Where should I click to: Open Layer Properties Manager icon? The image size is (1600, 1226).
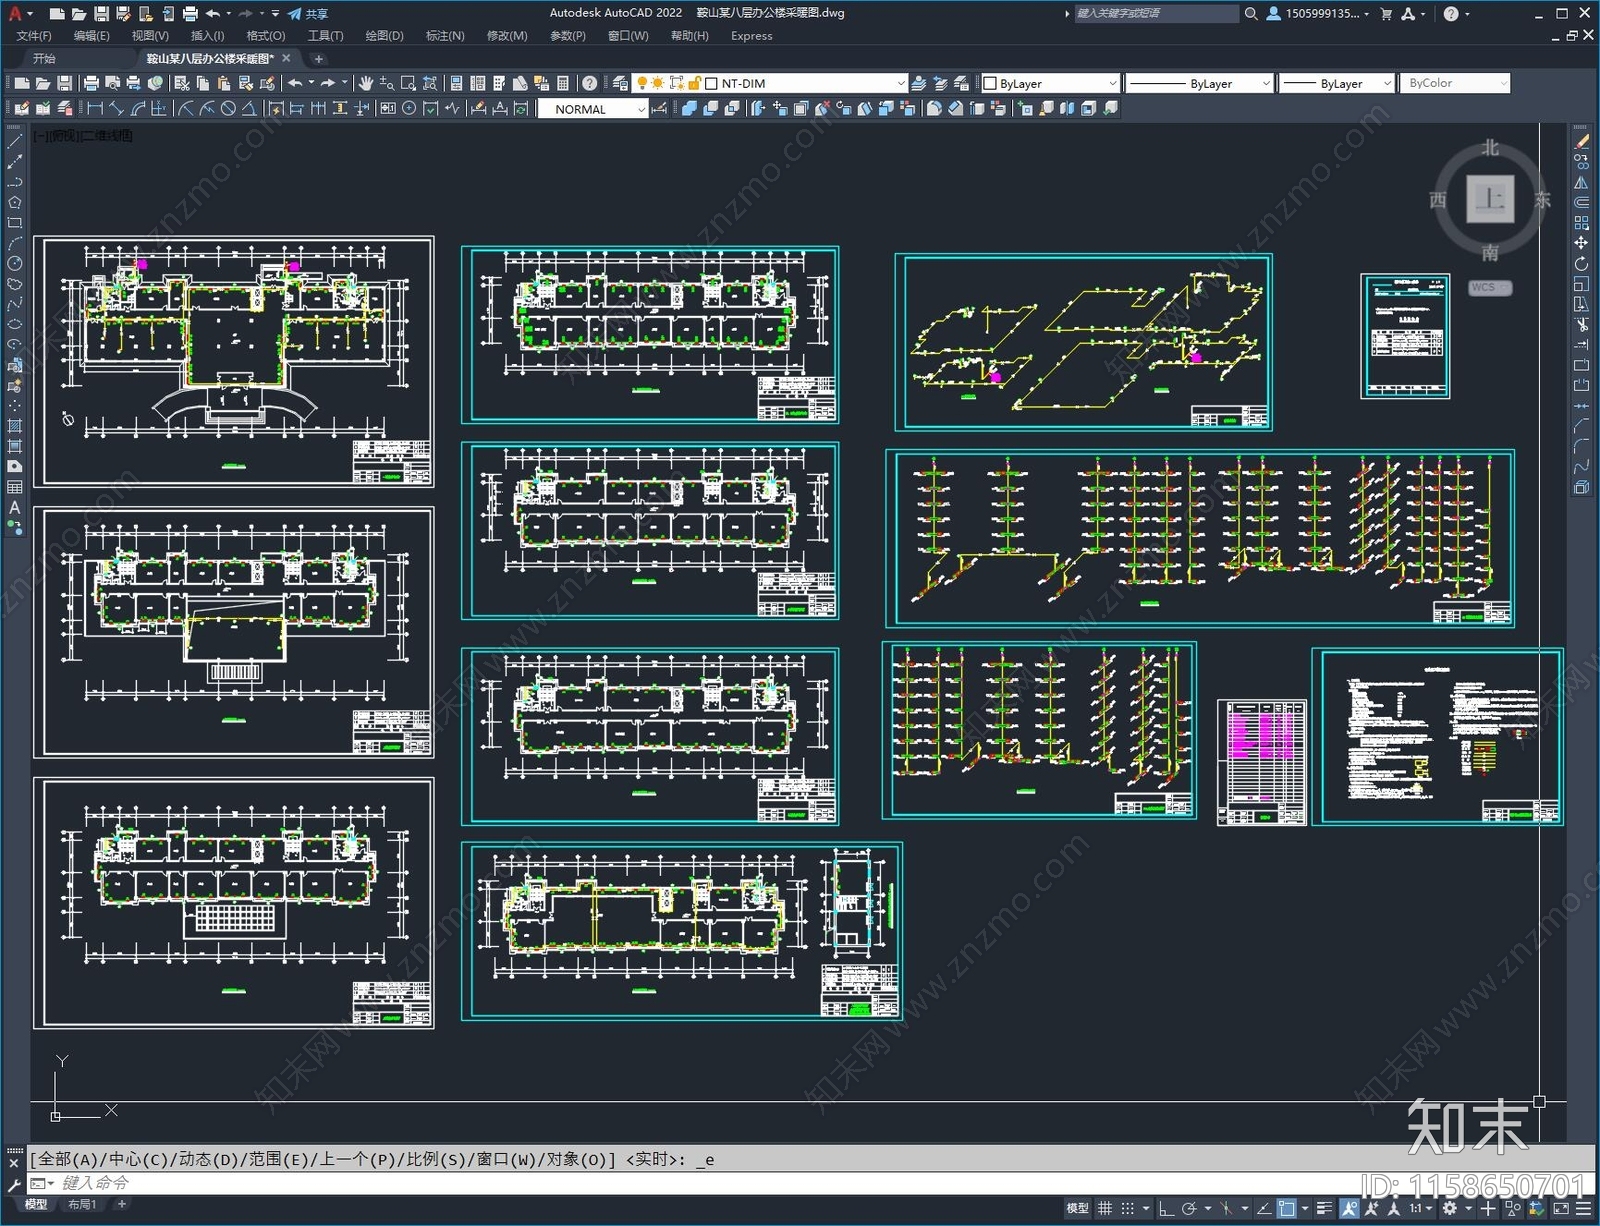(620, 83)
